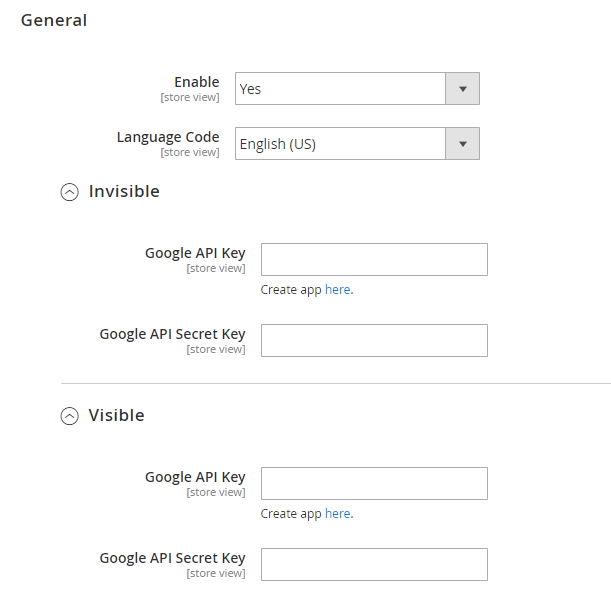Open the Language Code dropdown arrow

point(462,144)
